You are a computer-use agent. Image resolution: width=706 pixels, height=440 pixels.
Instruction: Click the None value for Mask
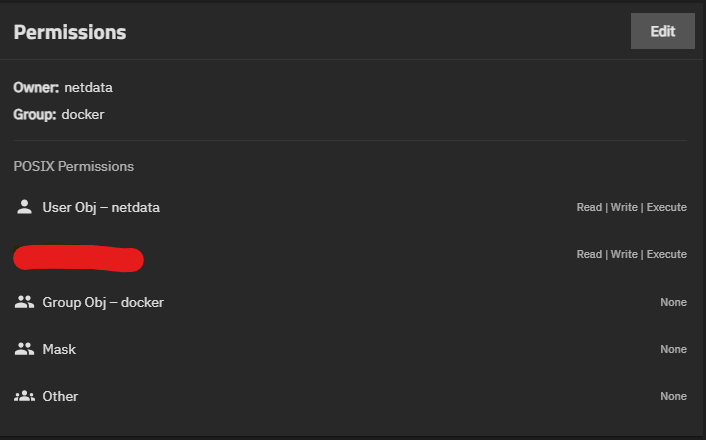673,350
